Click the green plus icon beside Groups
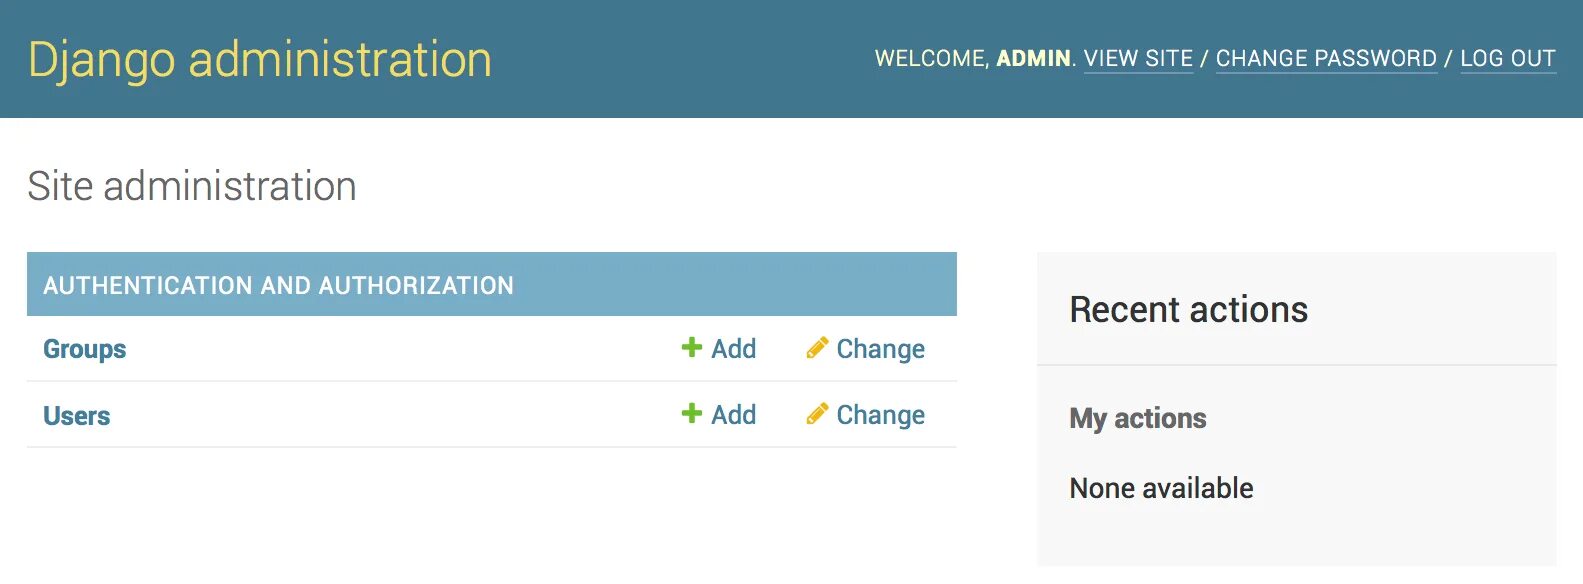 click(691, 348)
